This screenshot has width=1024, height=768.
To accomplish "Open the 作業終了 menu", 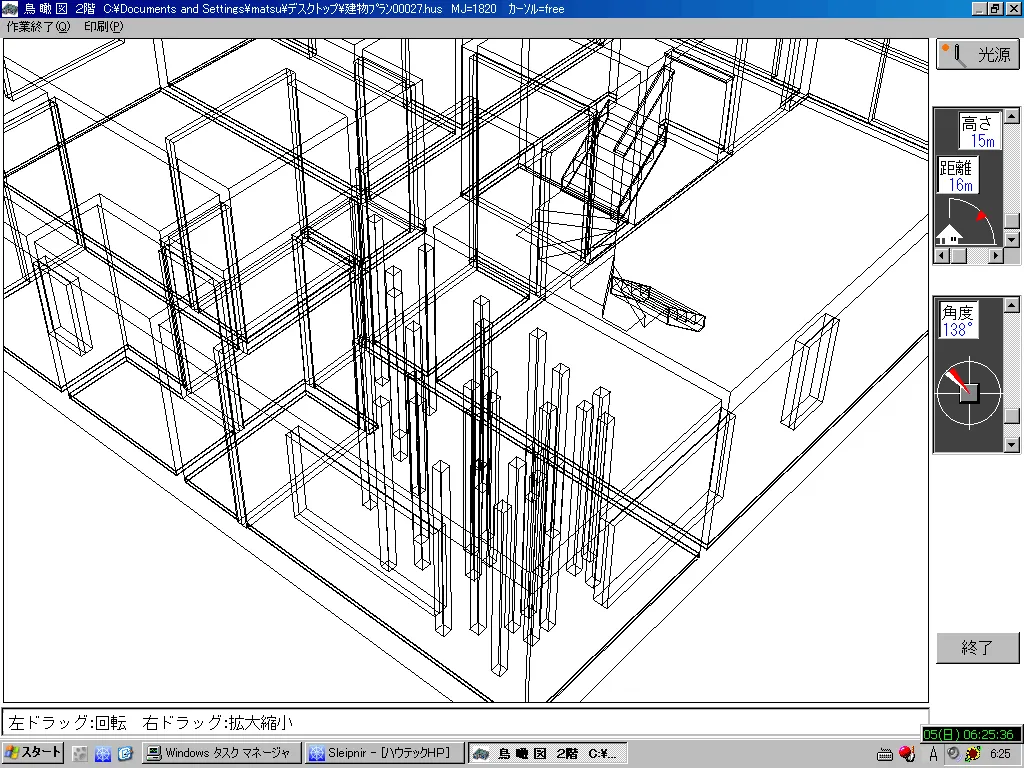I will (38, 27).
